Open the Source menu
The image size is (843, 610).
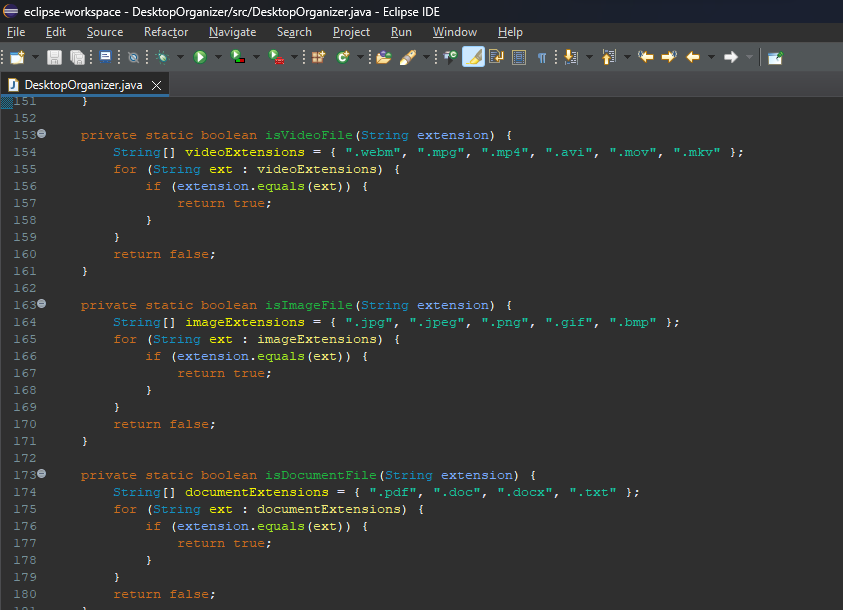point(105,32)
